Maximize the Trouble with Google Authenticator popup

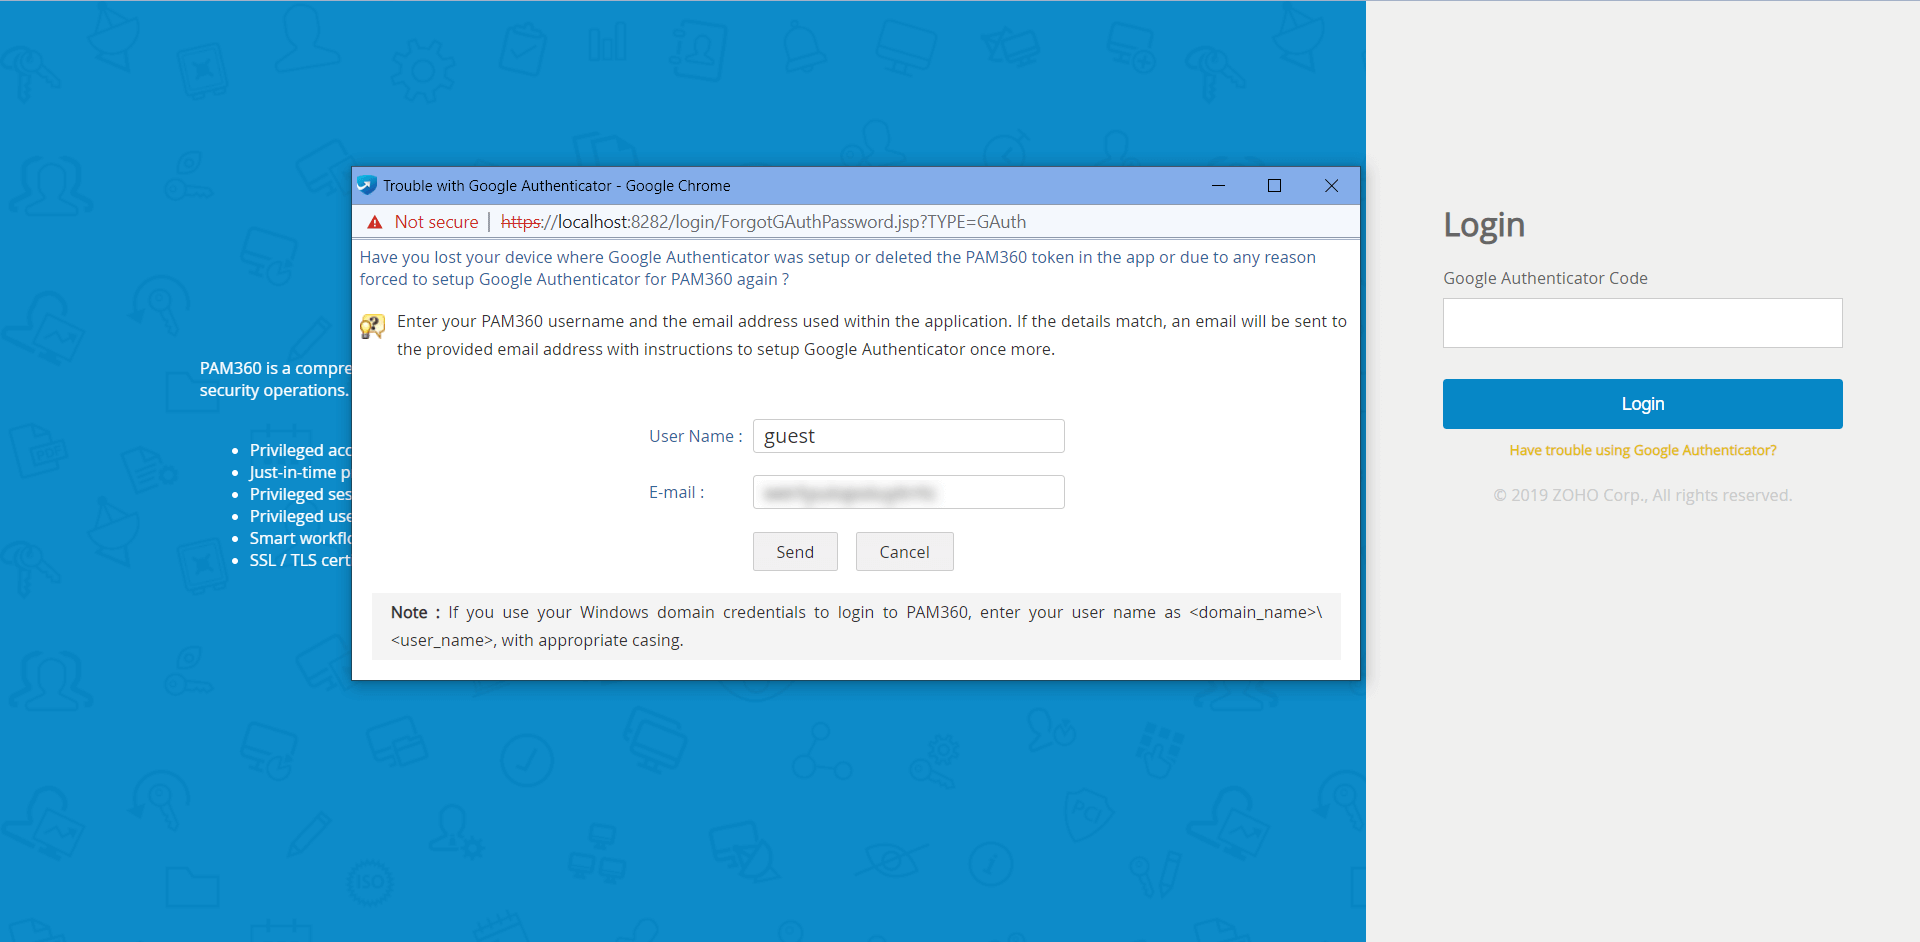1274,186
